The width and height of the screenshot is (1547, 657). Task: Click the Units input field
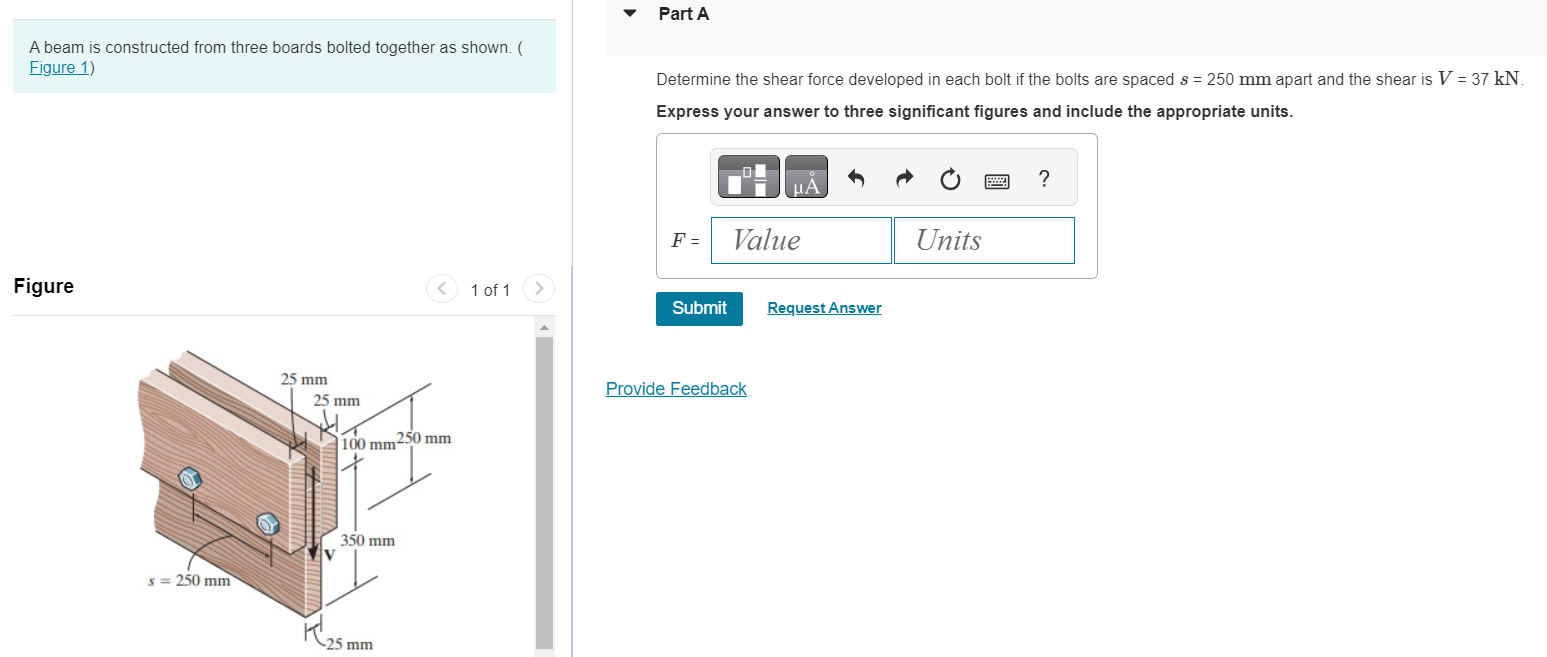[984, 240]
